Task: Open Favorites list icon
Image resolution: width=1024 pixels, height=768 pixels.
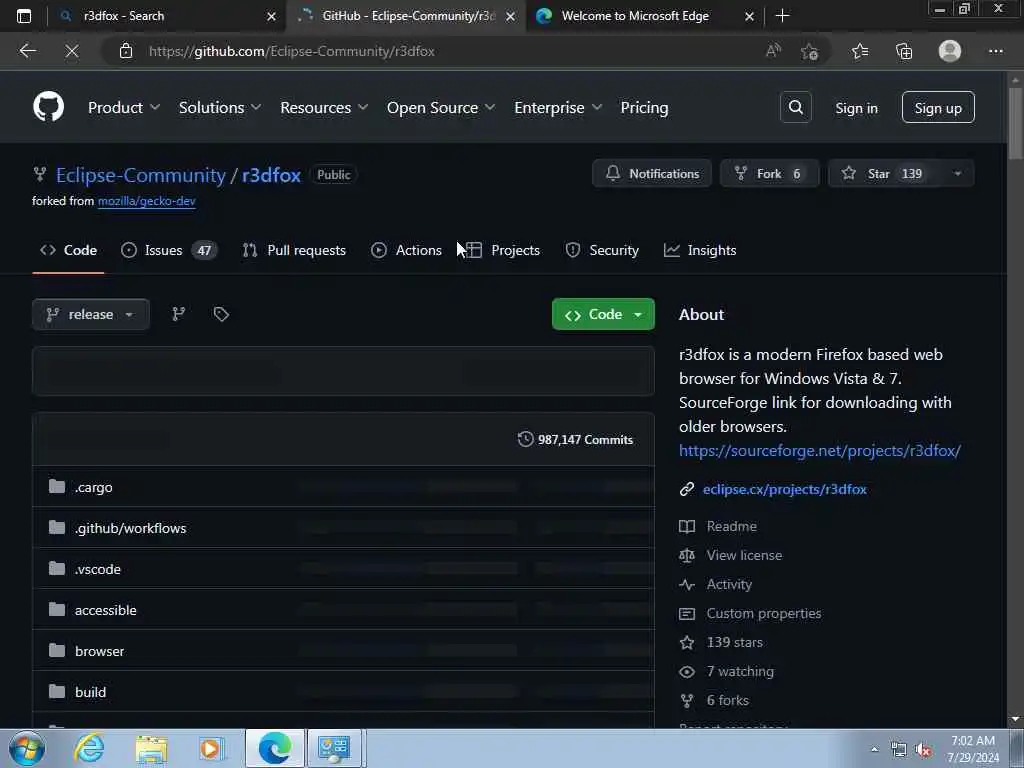Action: [860, 51]
